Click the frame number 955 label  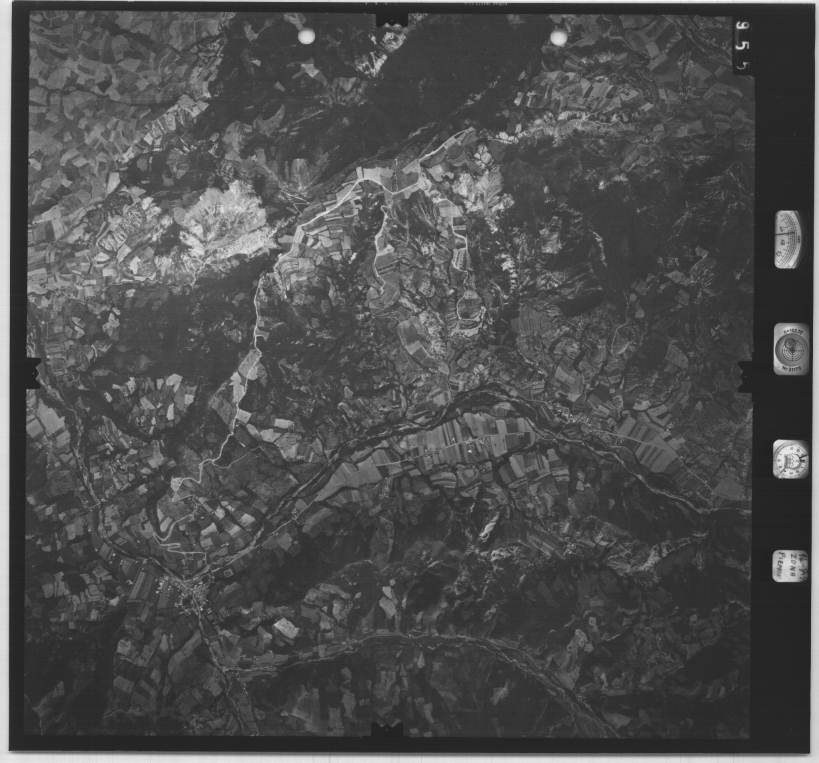pos(742,45)
